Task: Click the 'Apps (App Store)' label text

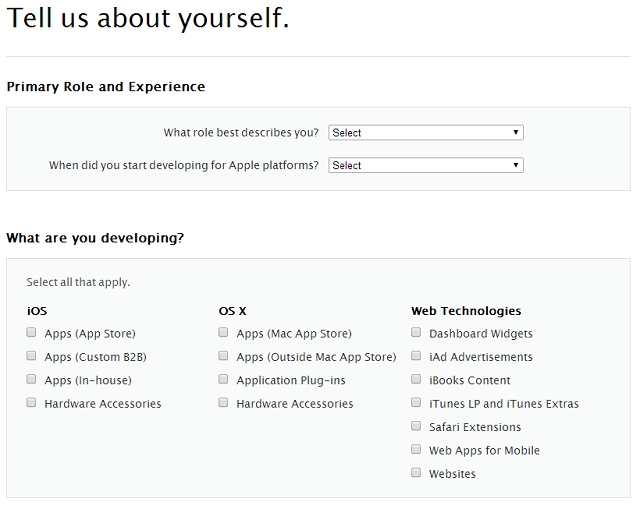Action: coord(90,334)
